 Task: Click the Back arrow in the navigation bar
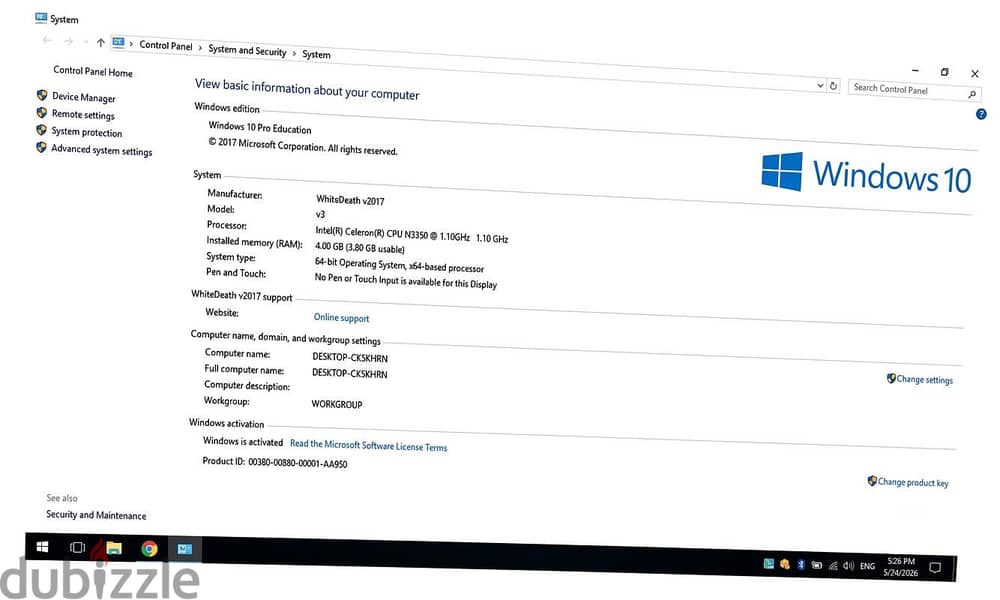[47, 40]
